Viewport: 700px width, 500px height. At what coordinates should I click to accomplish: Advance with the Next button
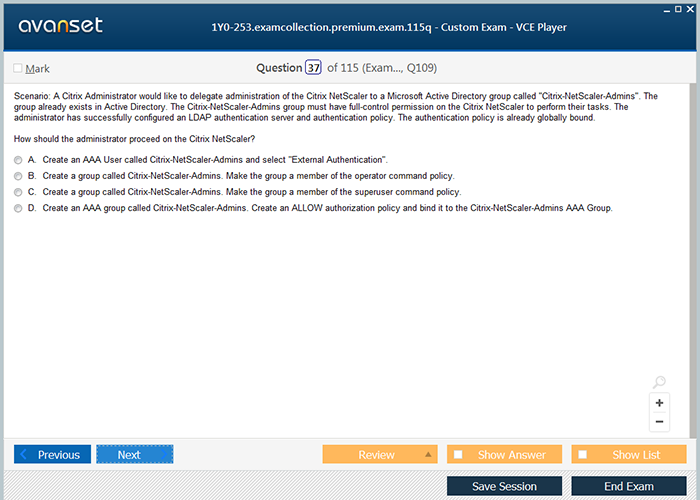pos(135,454)
